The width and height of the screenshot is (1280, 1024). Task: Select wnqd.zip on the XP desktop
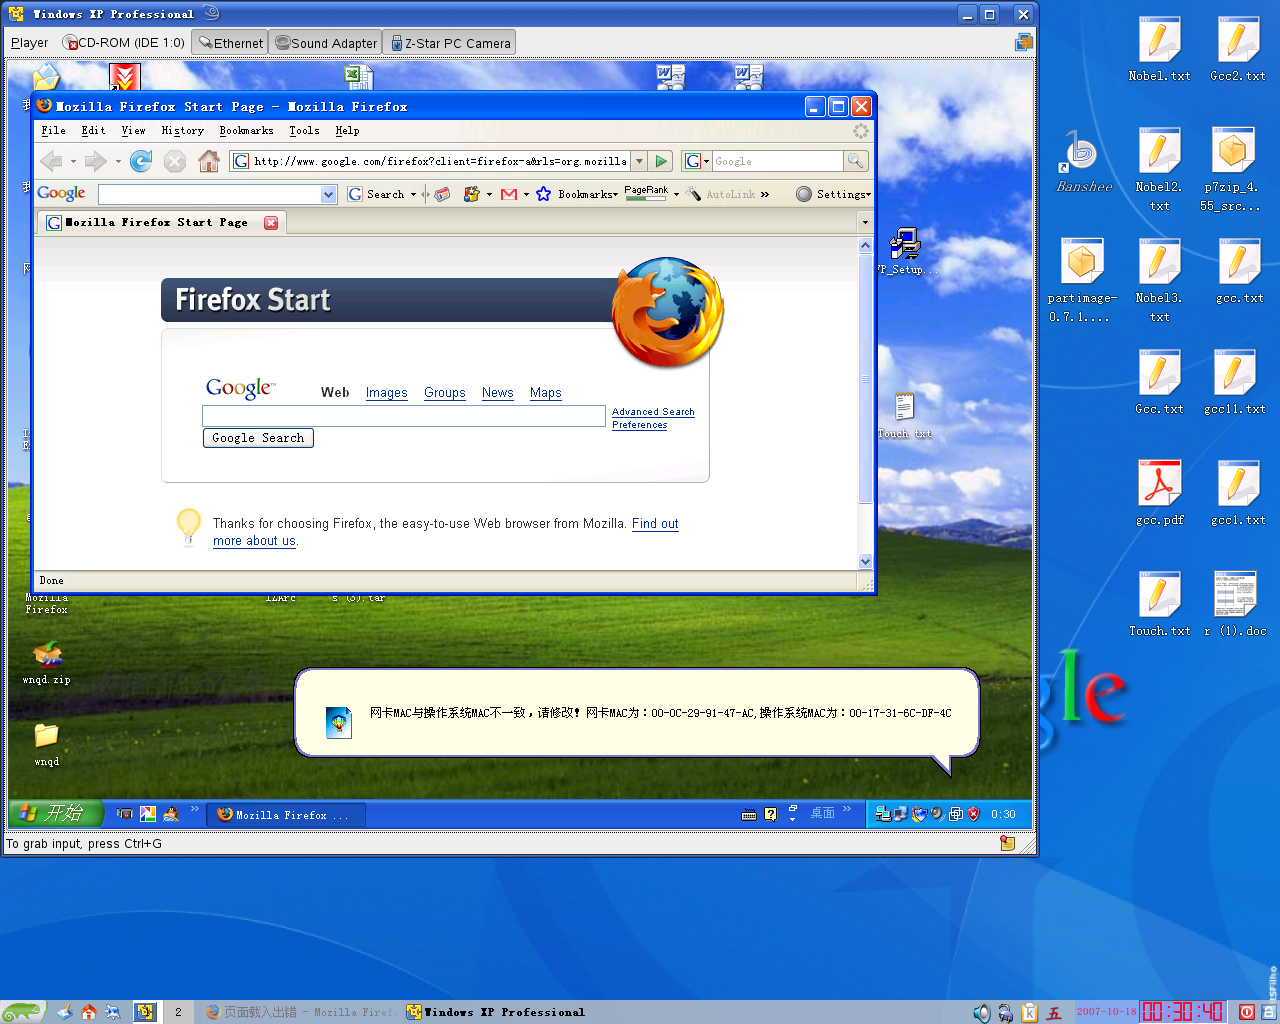click(x=47, y=662)
